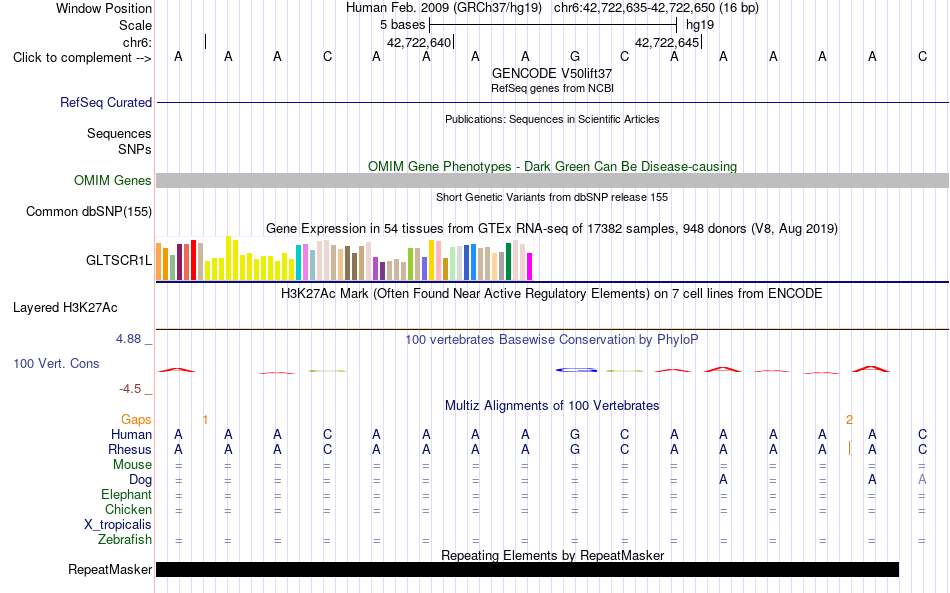Click the Dog alignment row label
950x593 pixels.
[x=140, y=480]
